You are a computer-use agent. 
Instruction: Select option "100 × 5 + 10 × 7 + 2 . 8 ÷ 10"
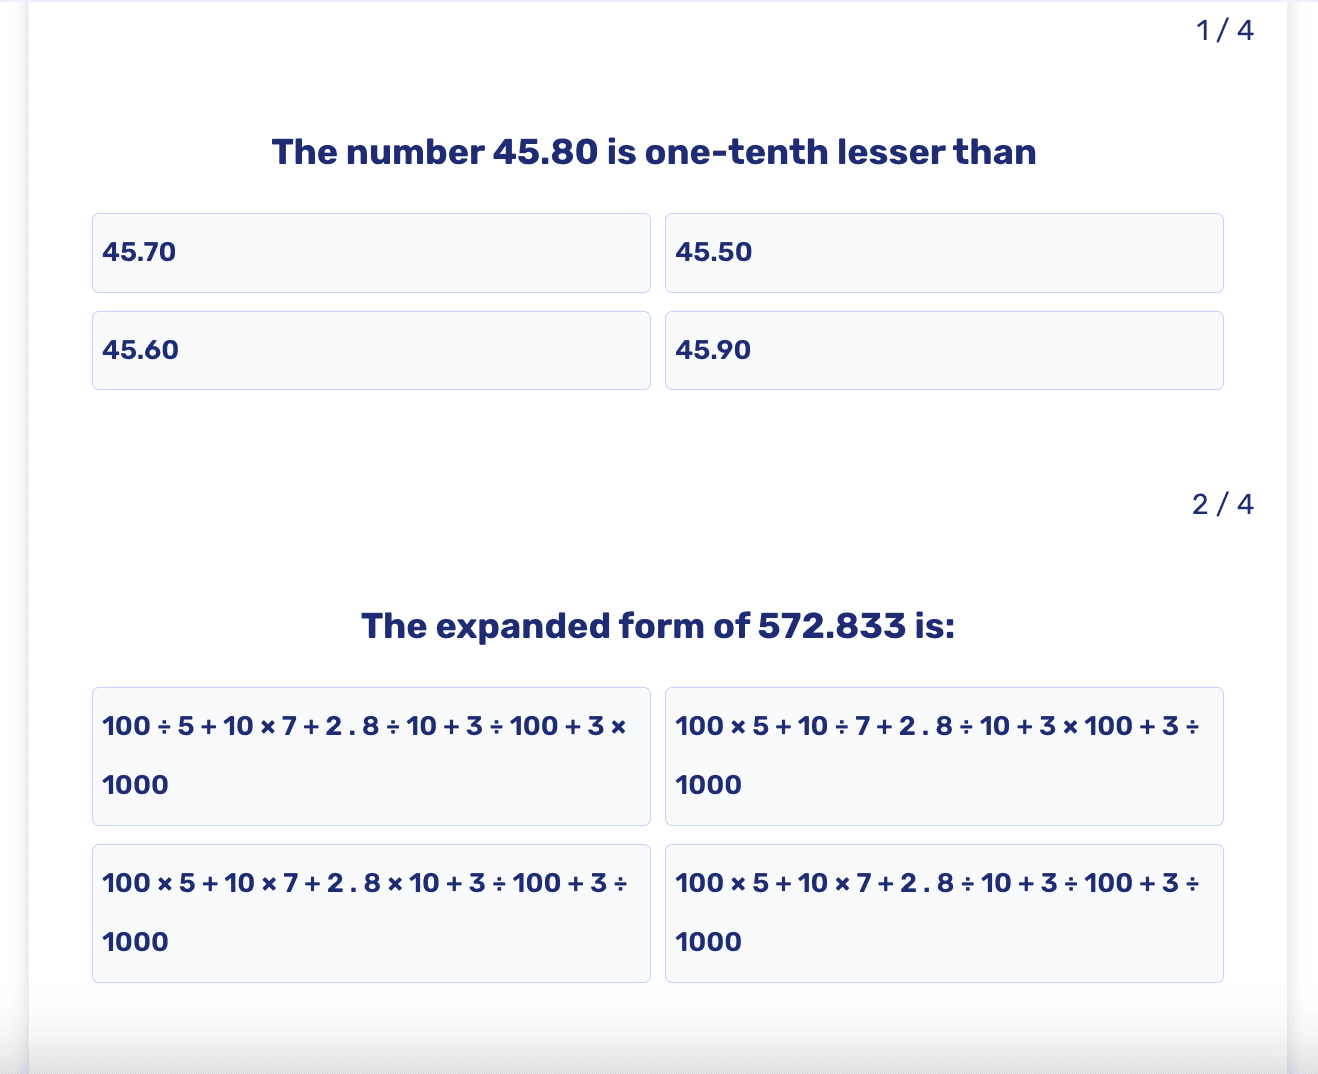[943, 912]
